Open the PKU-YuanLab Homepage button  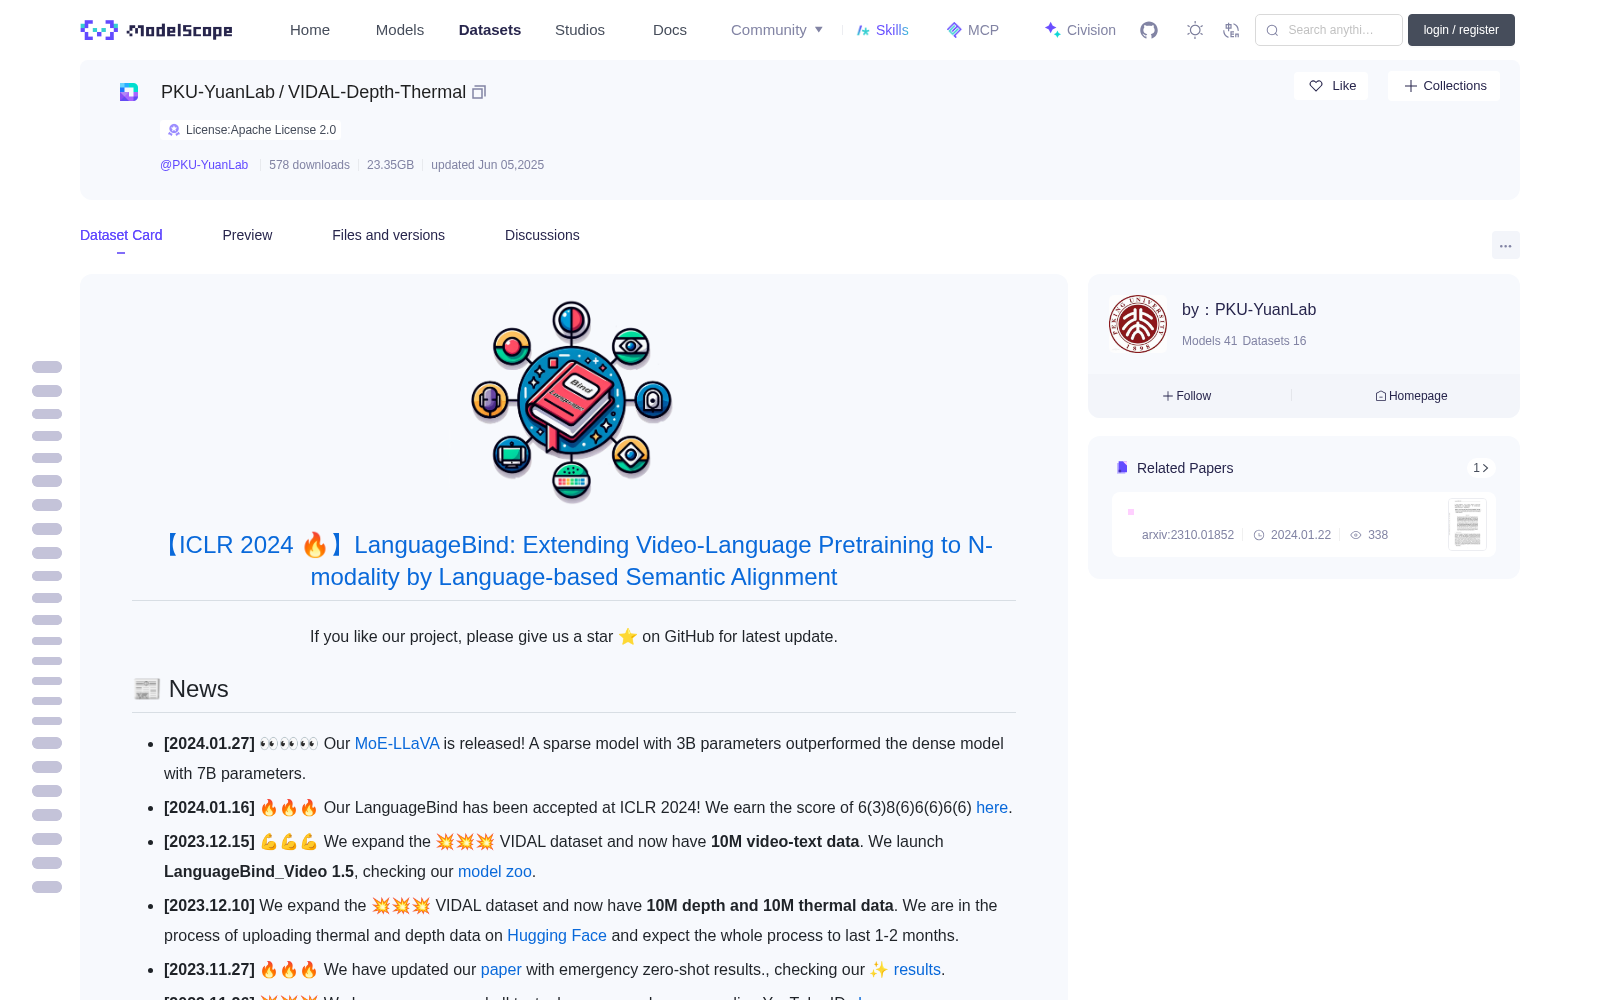[1411, 396]
